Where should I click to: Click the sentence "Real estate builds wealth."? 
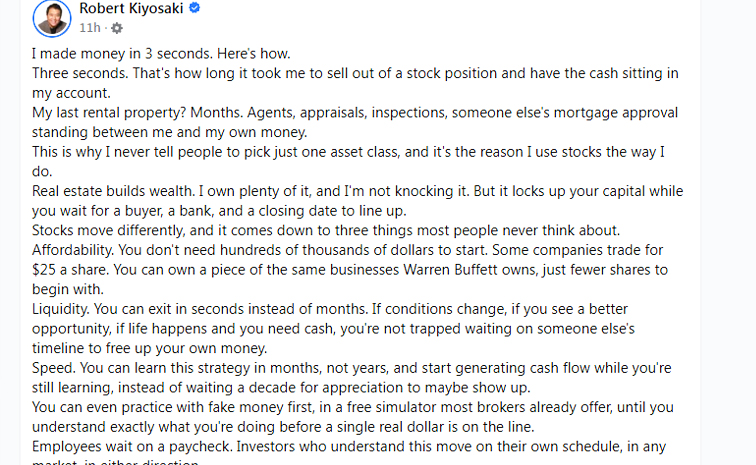pyautogui.click(x=113, y=191)
